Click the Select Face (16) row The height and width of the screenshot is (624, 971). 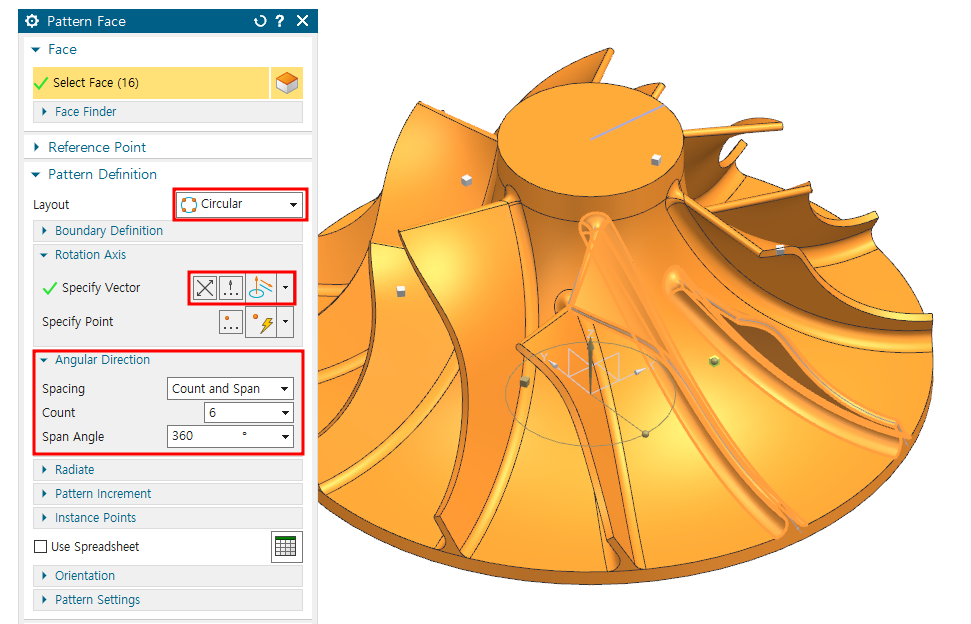point(150,83)
